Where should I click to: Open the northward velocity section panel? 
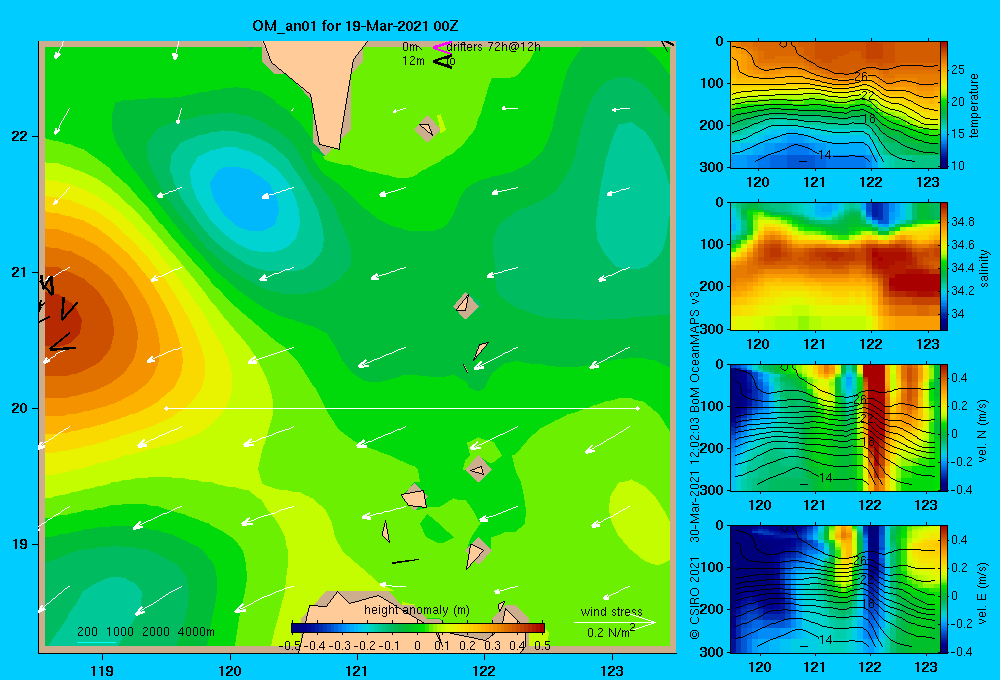pos(835,427)
